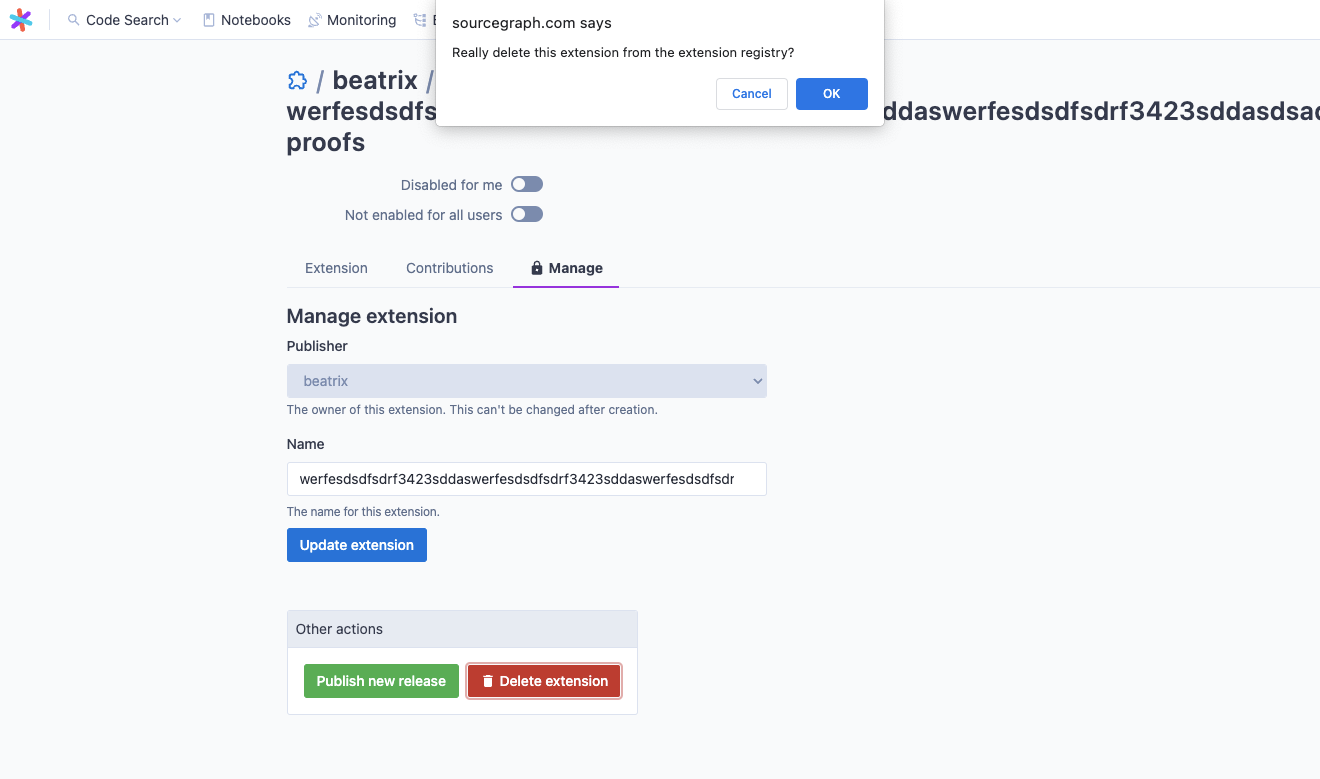
Task: Click the extensions puzzle icon breadcrumb
Action: pyautogui.click(x=297, y=80)
